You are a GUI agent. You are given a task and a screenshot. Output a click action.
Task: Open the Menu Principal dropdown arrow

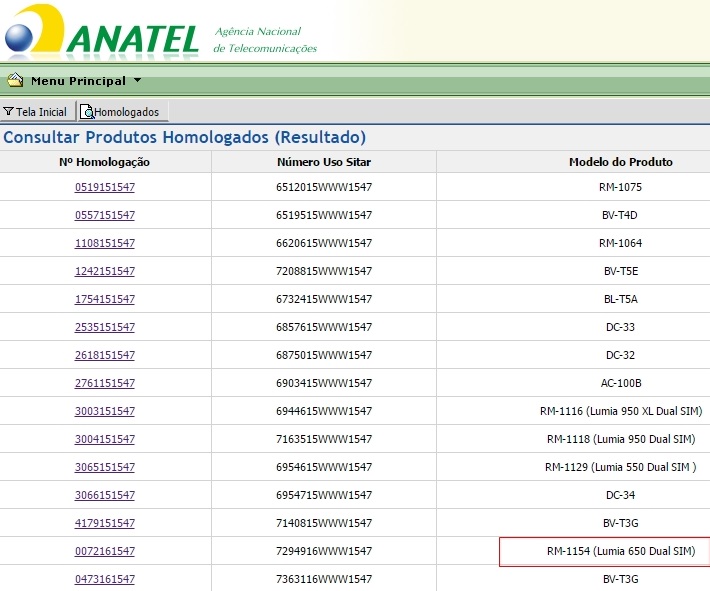point(138,80)
